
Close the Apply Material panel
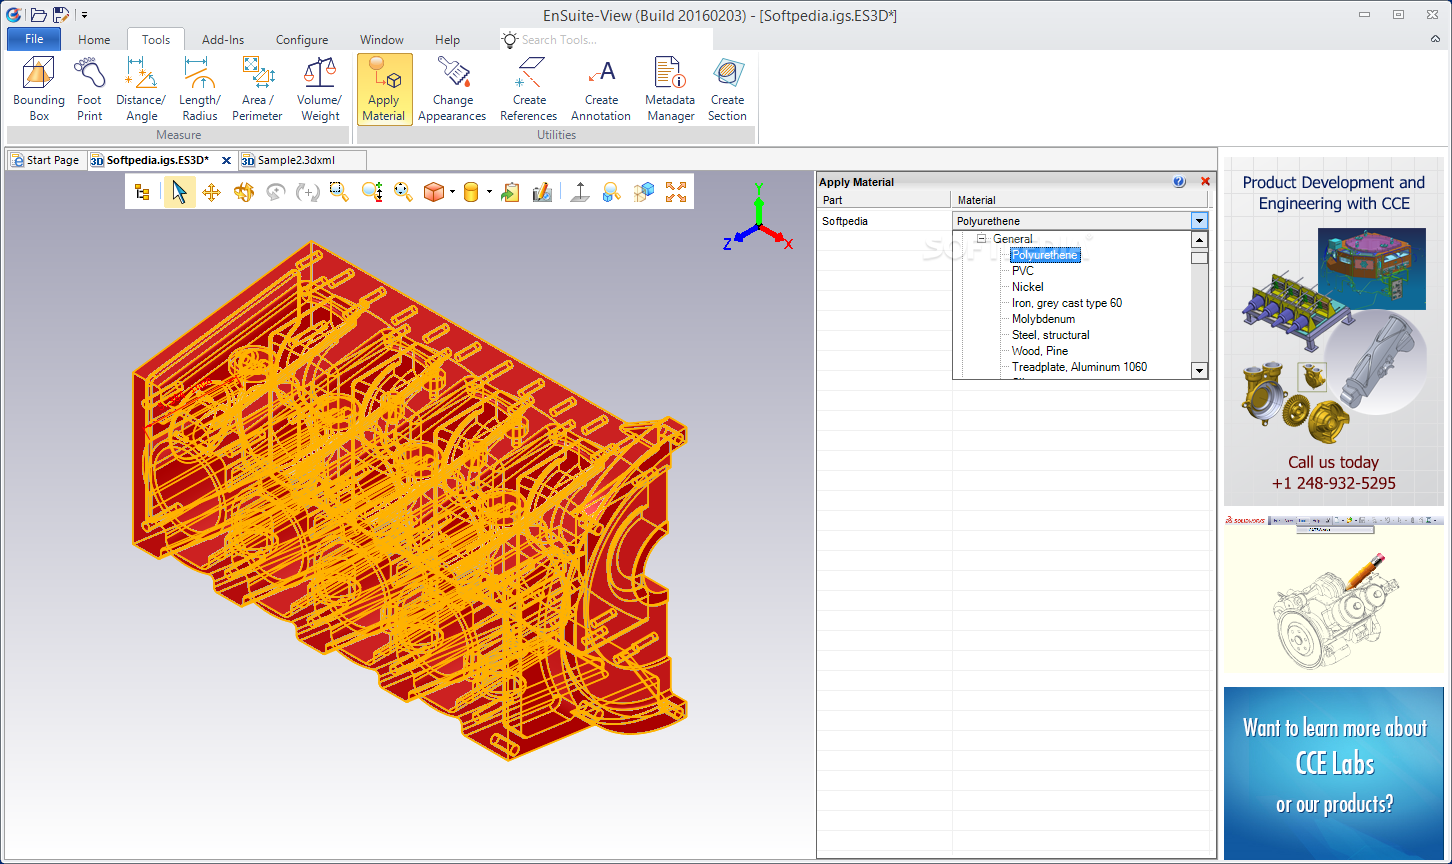pos(1205,182)
